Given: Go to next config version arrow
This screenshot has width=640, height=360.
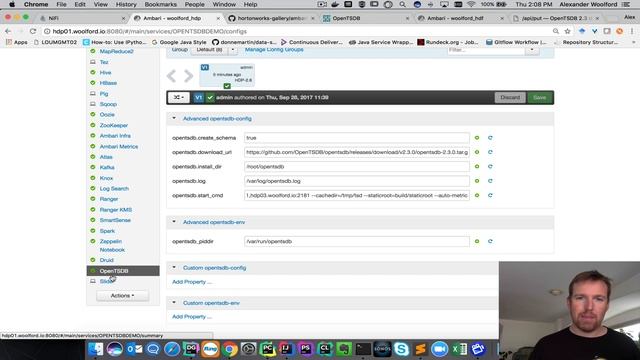Looking at the screenshot, I should point(188,76).
